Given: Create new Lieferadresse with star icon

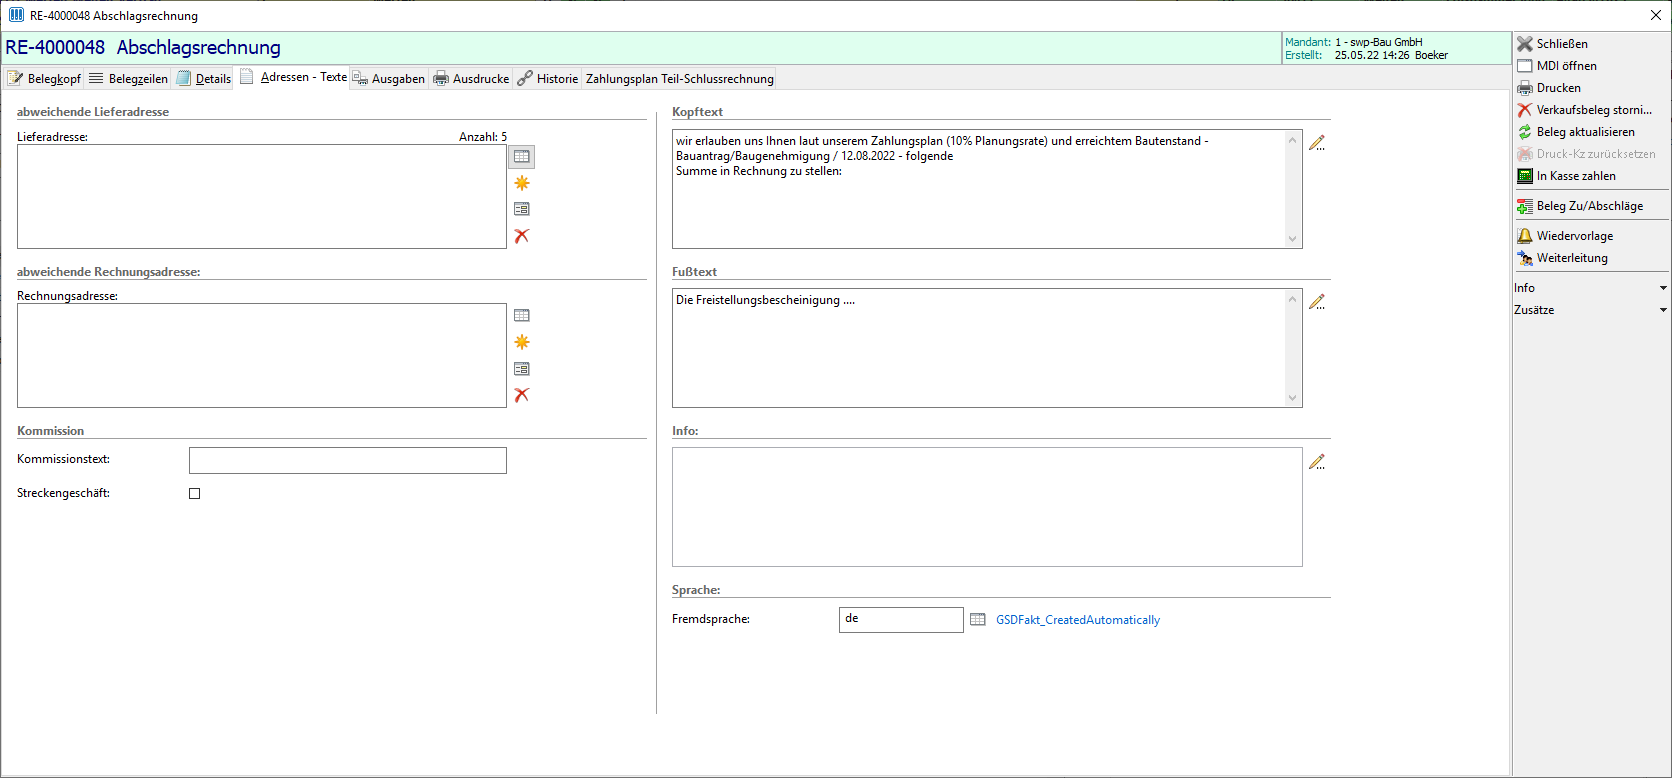Looking at the screenshot, I should pos(522,183).
